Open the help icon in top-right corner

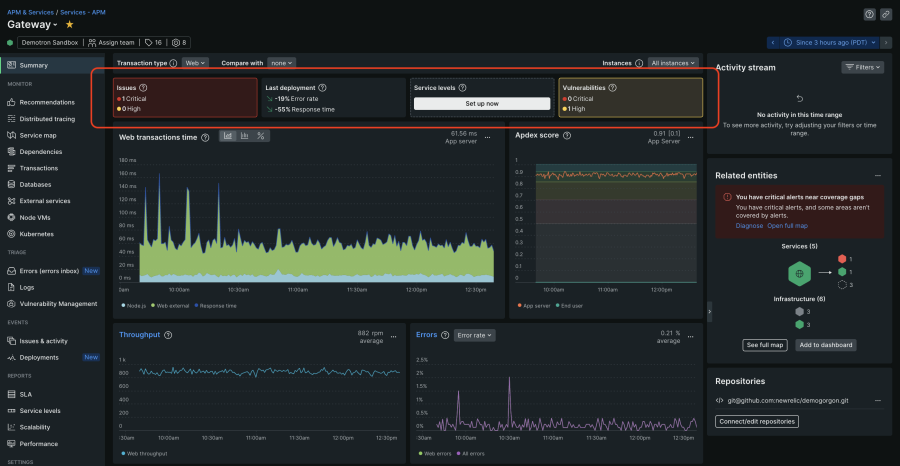coord(869,14)
